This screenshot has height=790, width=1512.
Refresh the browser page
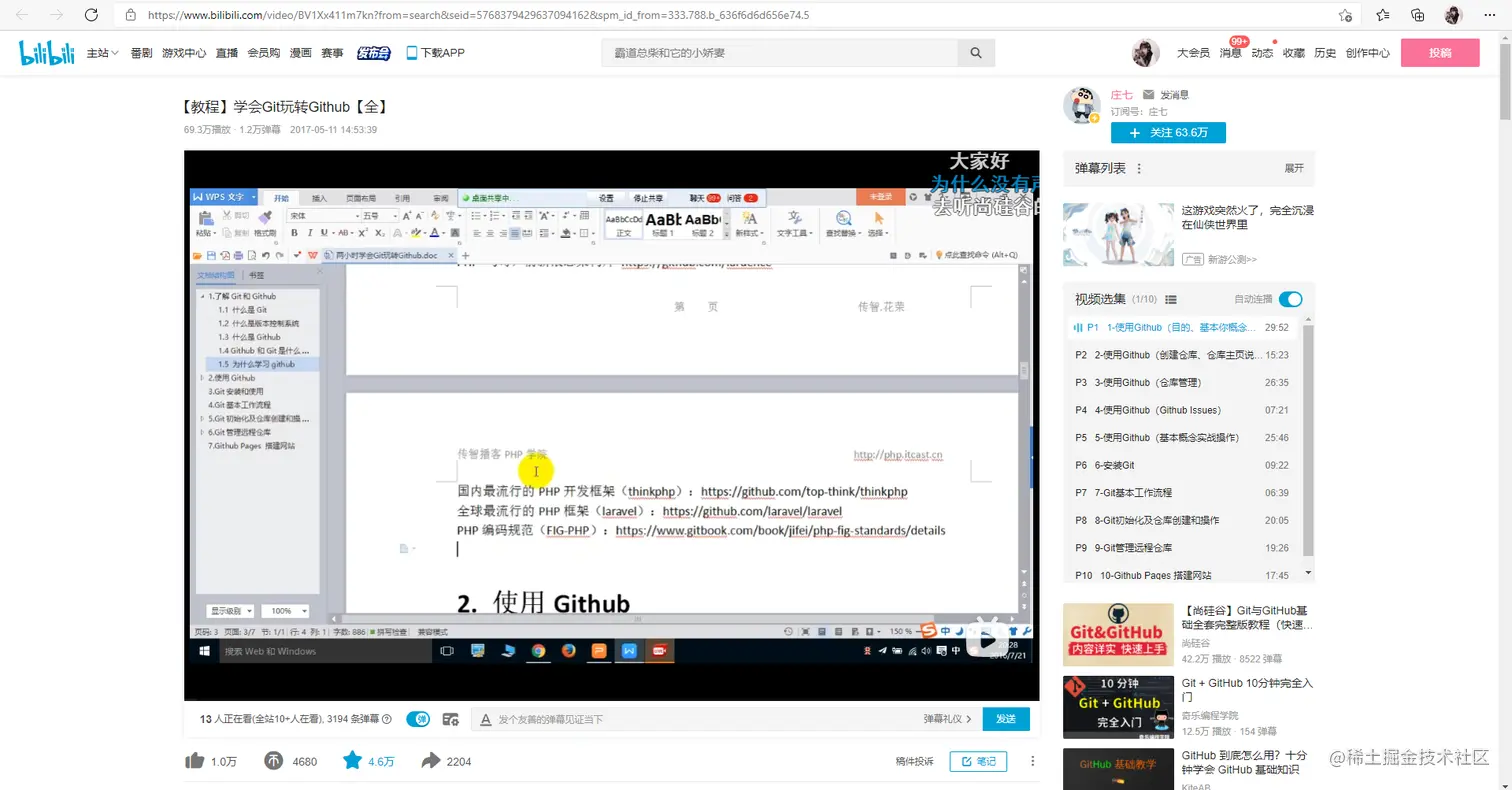pos(91,15)
